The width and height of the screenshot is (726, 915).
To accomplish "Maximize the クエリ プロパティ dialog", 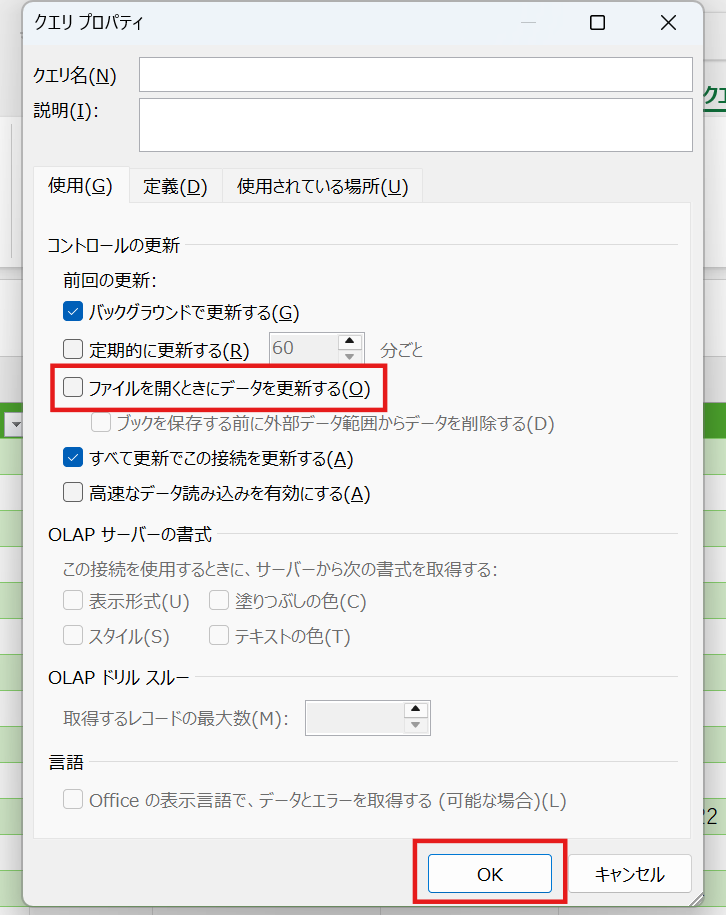I will coord(597,23).
